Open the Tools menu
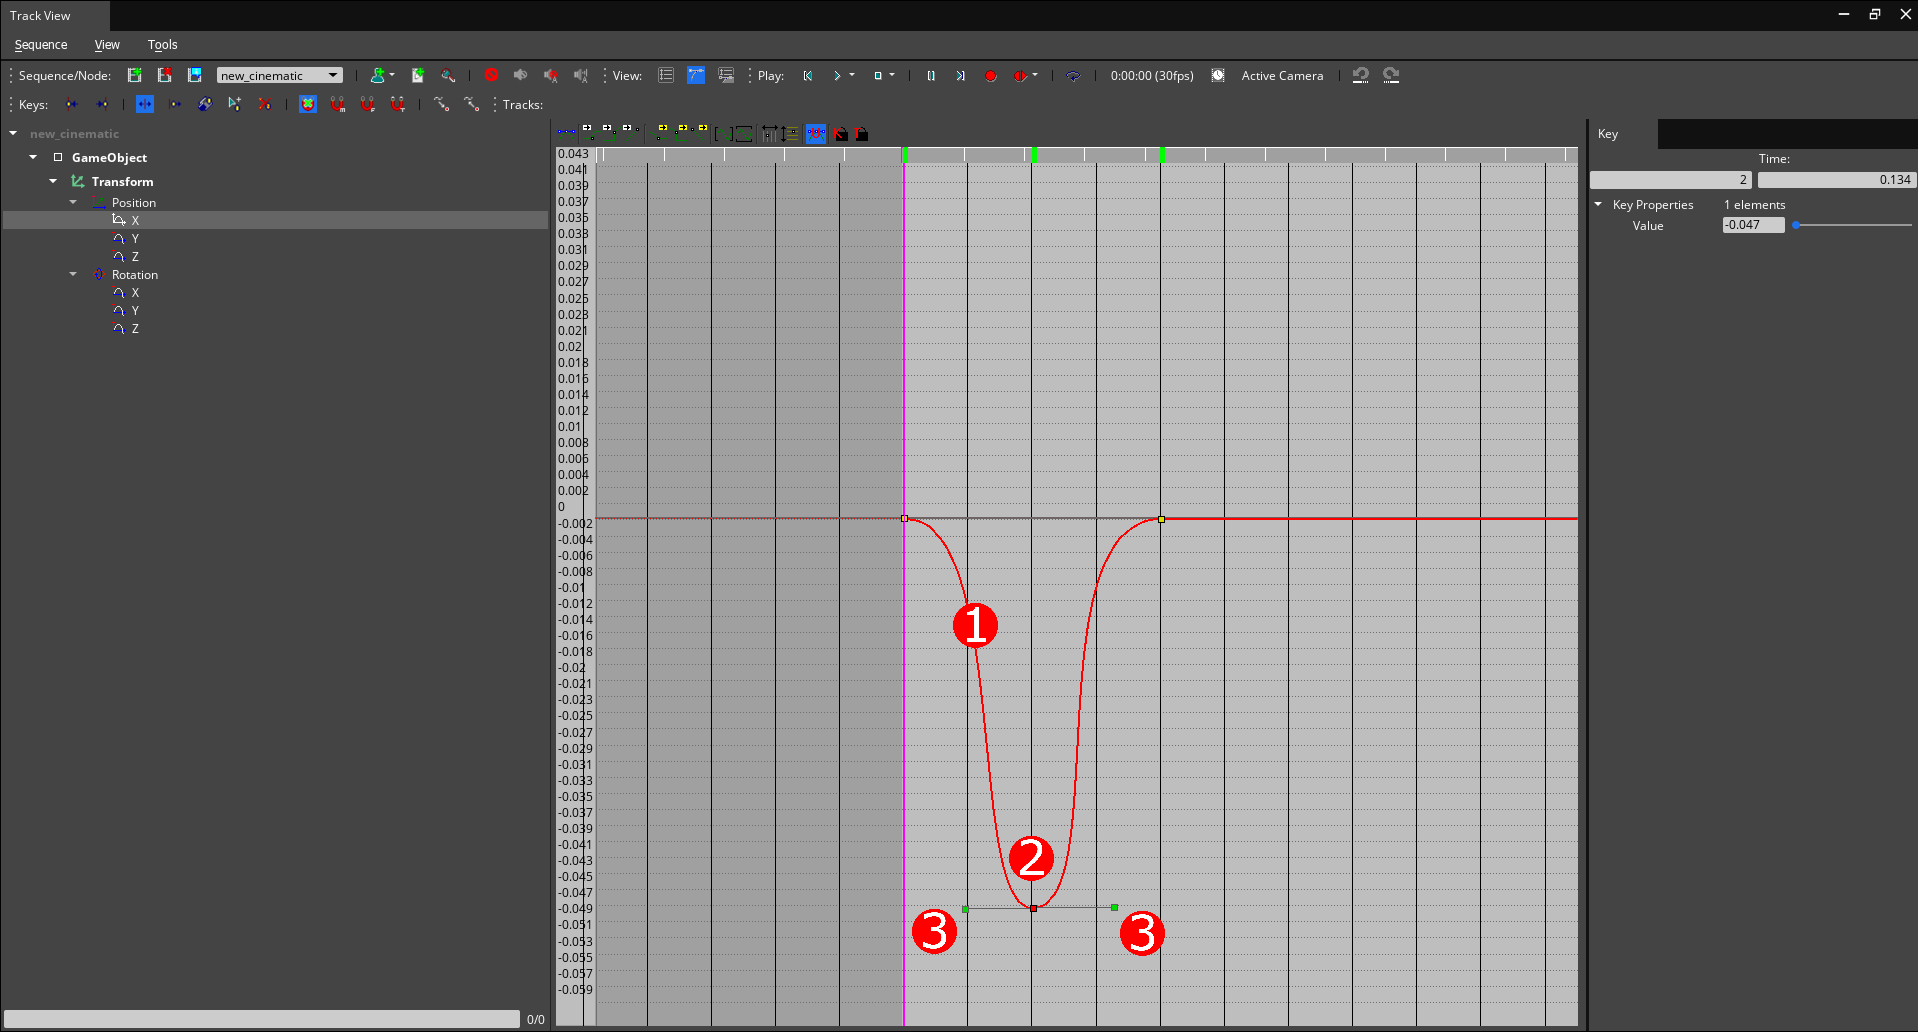This screenshot has height=1032, width=1918. pos(162,45)
